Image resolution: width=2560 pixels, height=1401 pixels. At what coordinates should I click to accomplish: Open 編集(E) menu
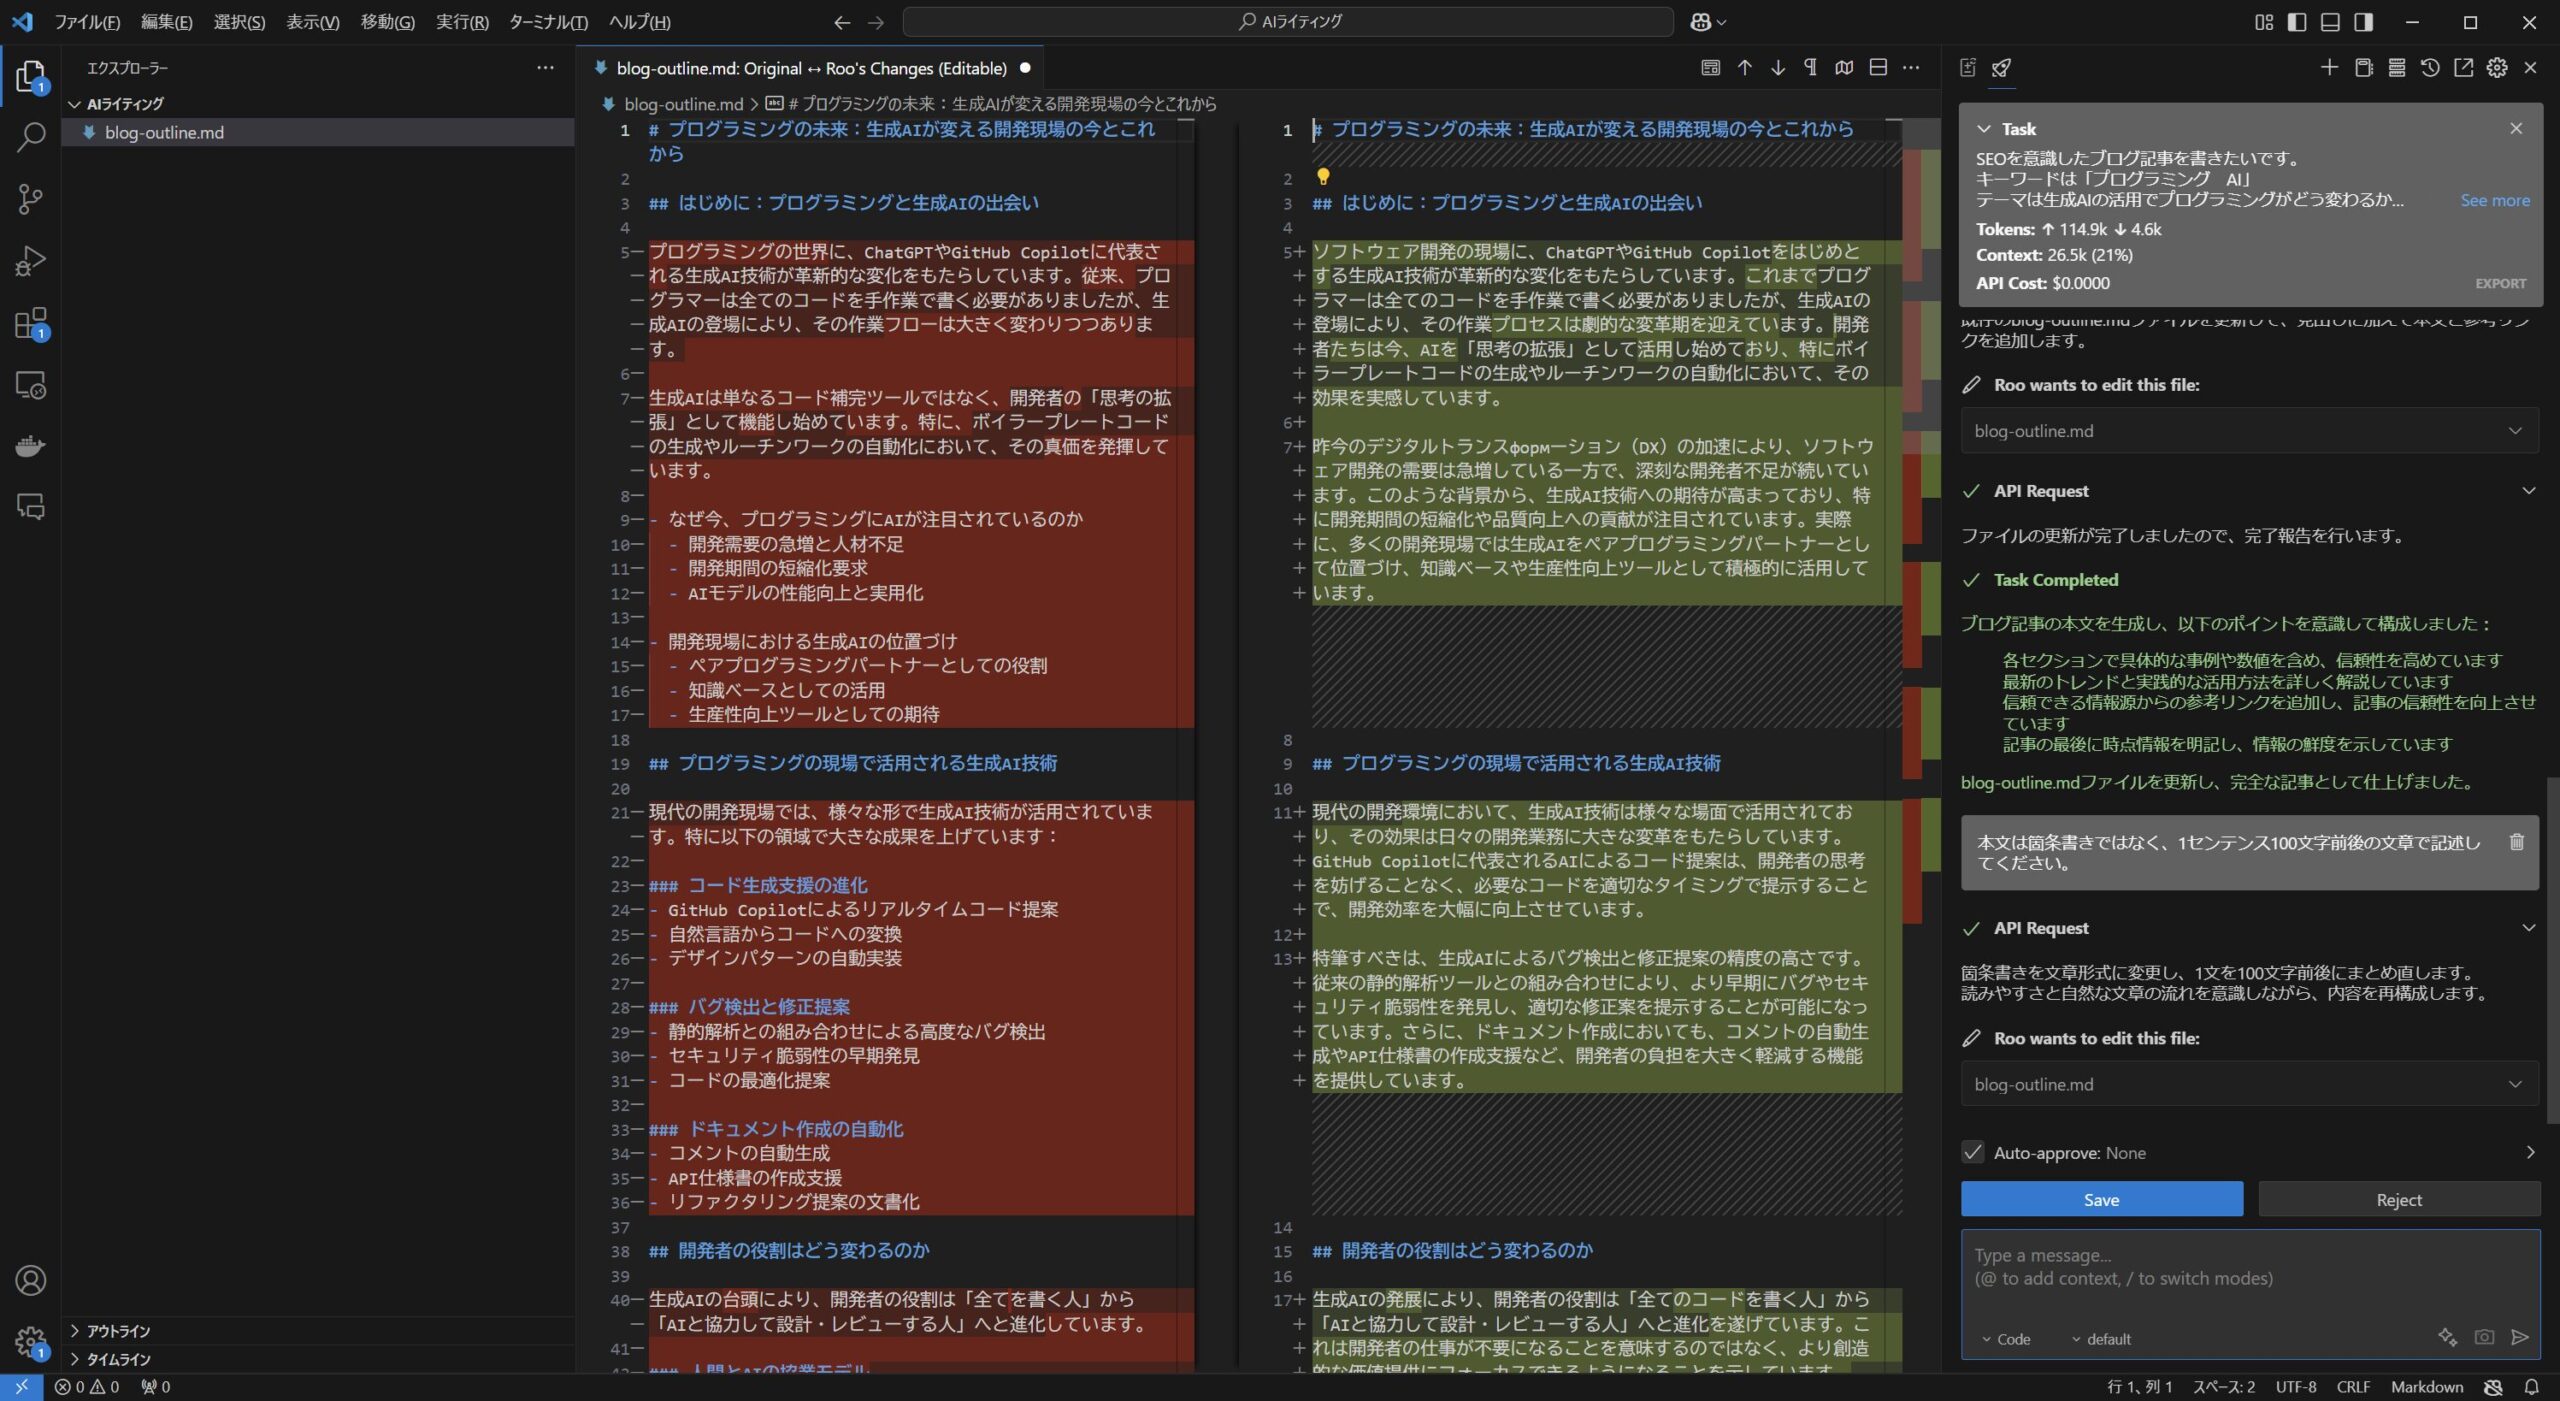point(166,21)
